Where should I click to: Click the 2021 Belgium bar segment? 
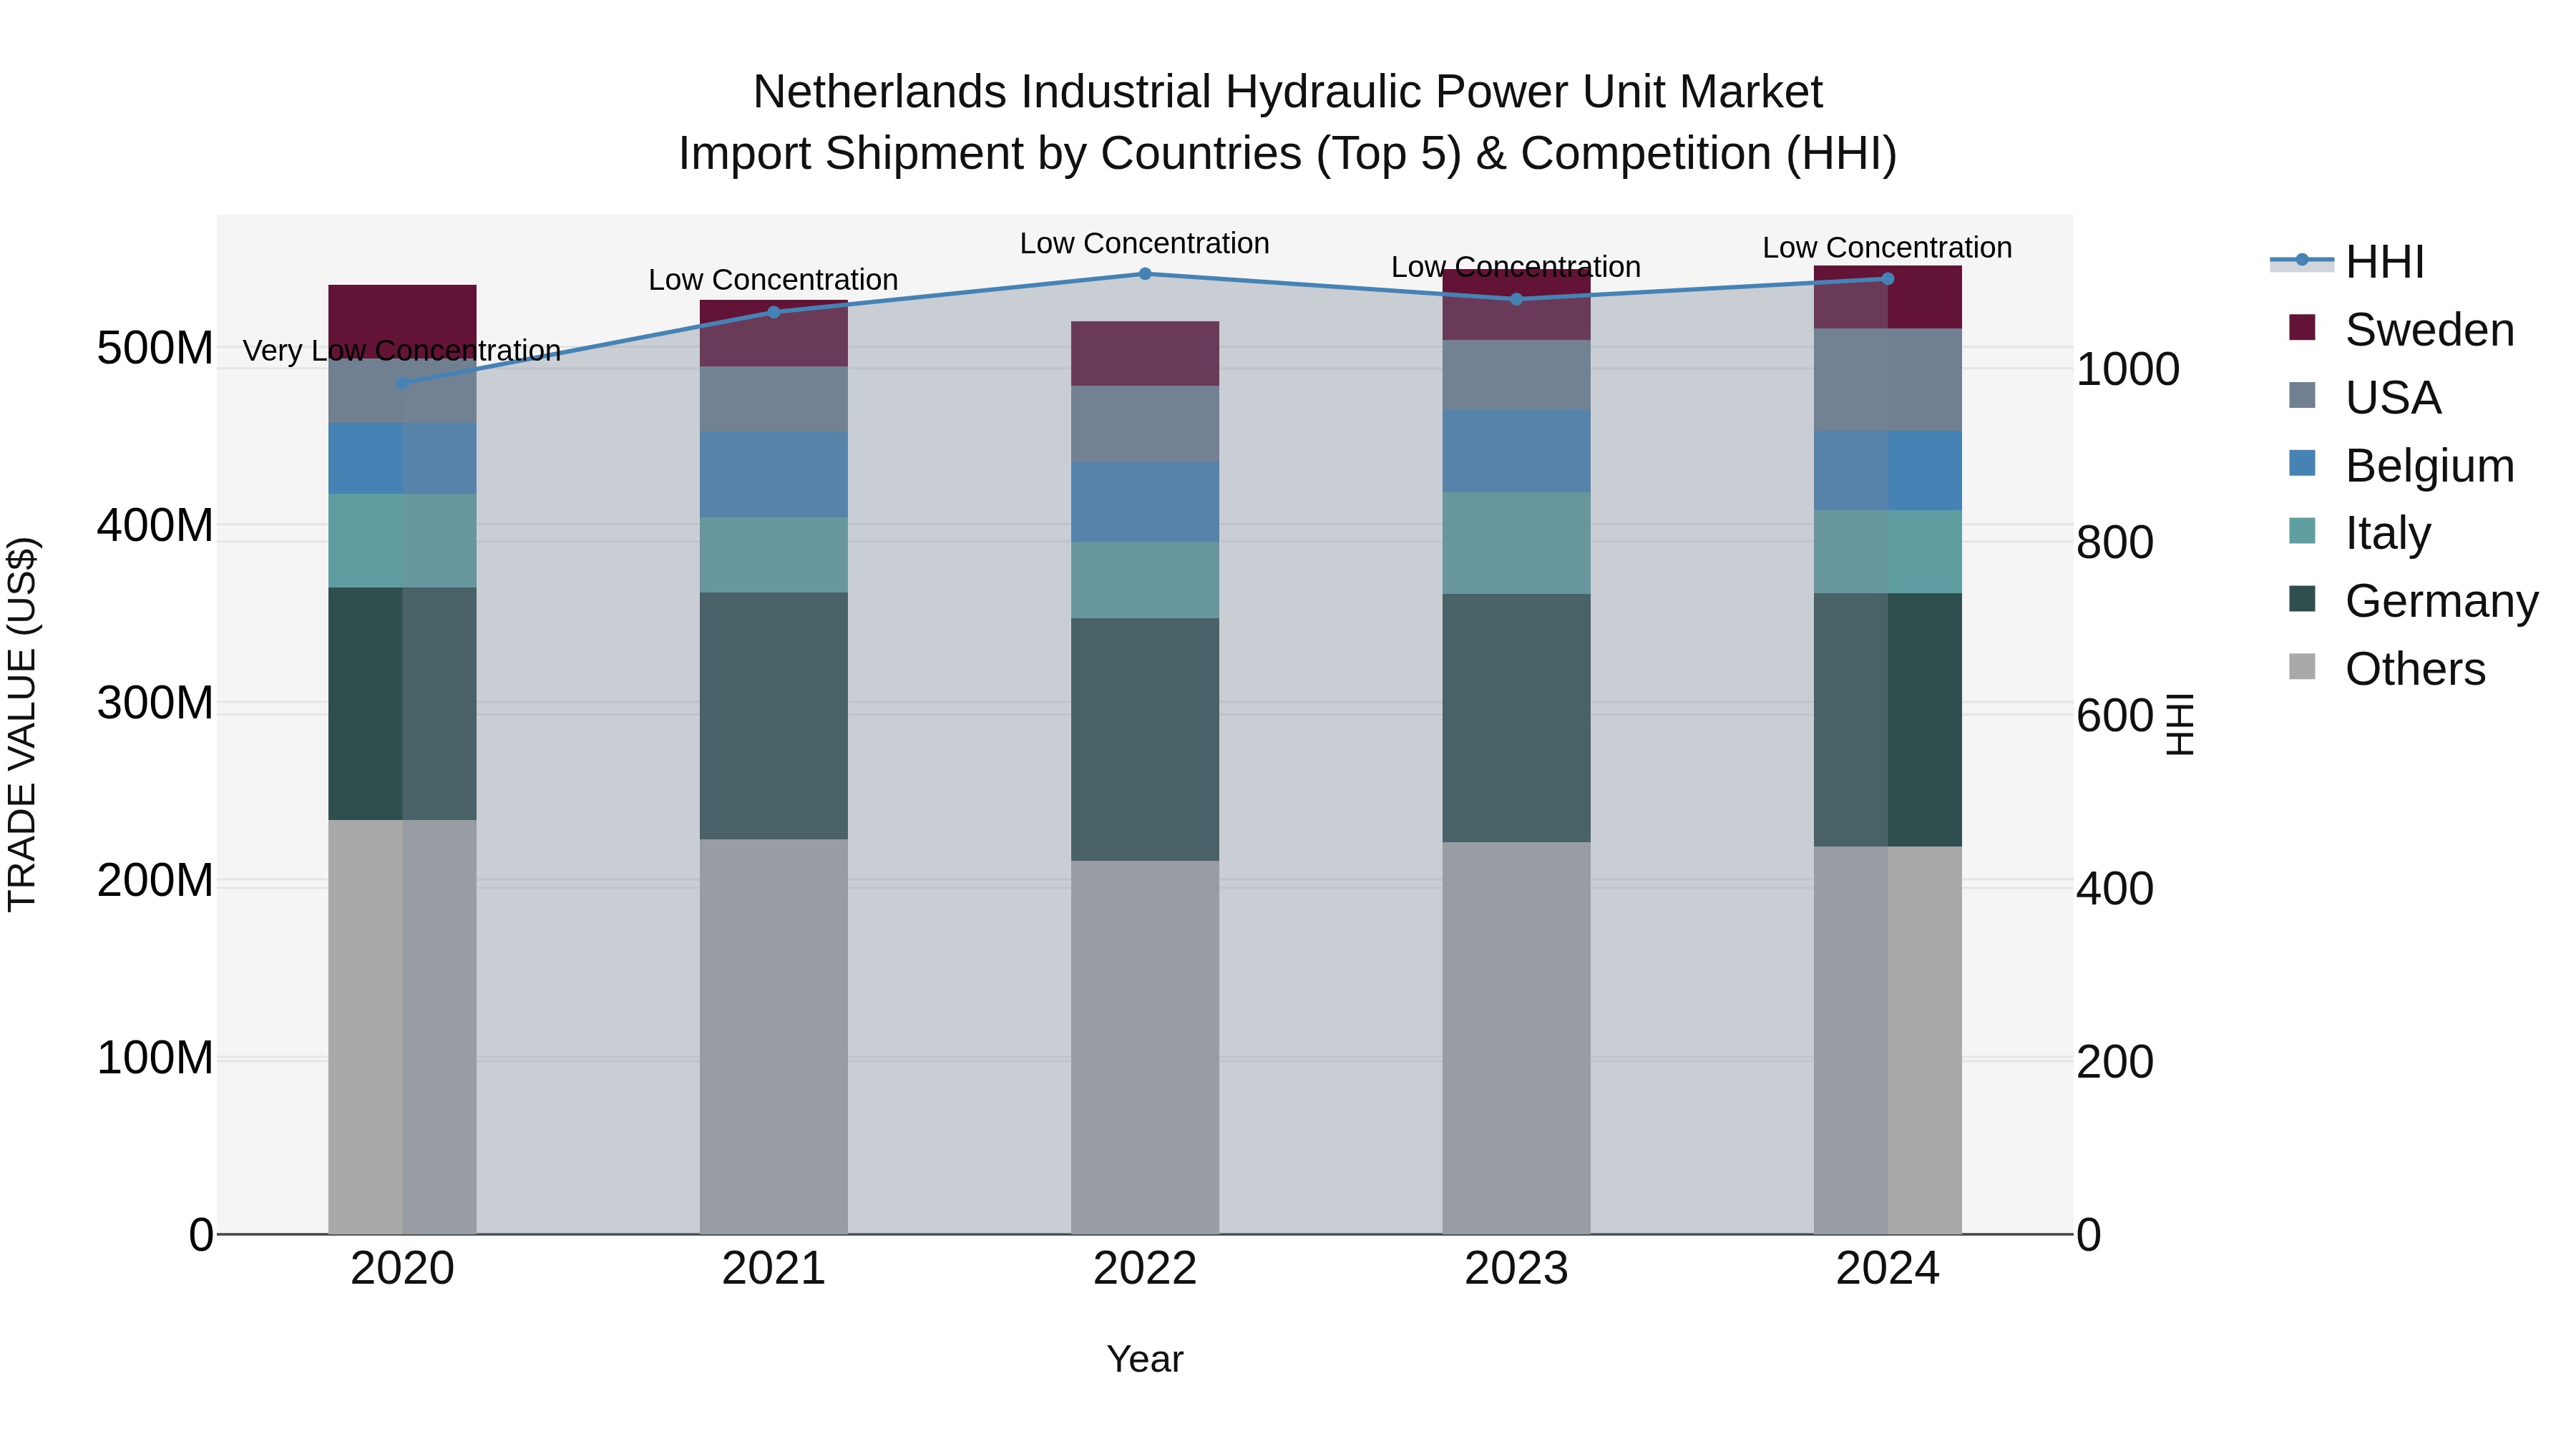point(774,475)
